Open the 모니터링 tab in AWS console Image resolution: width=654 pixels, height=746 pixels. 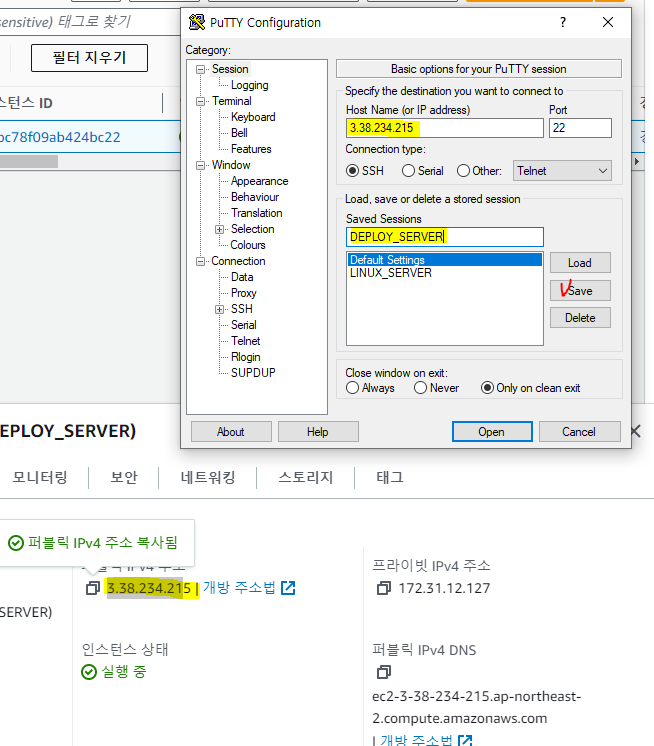point(40,477)
